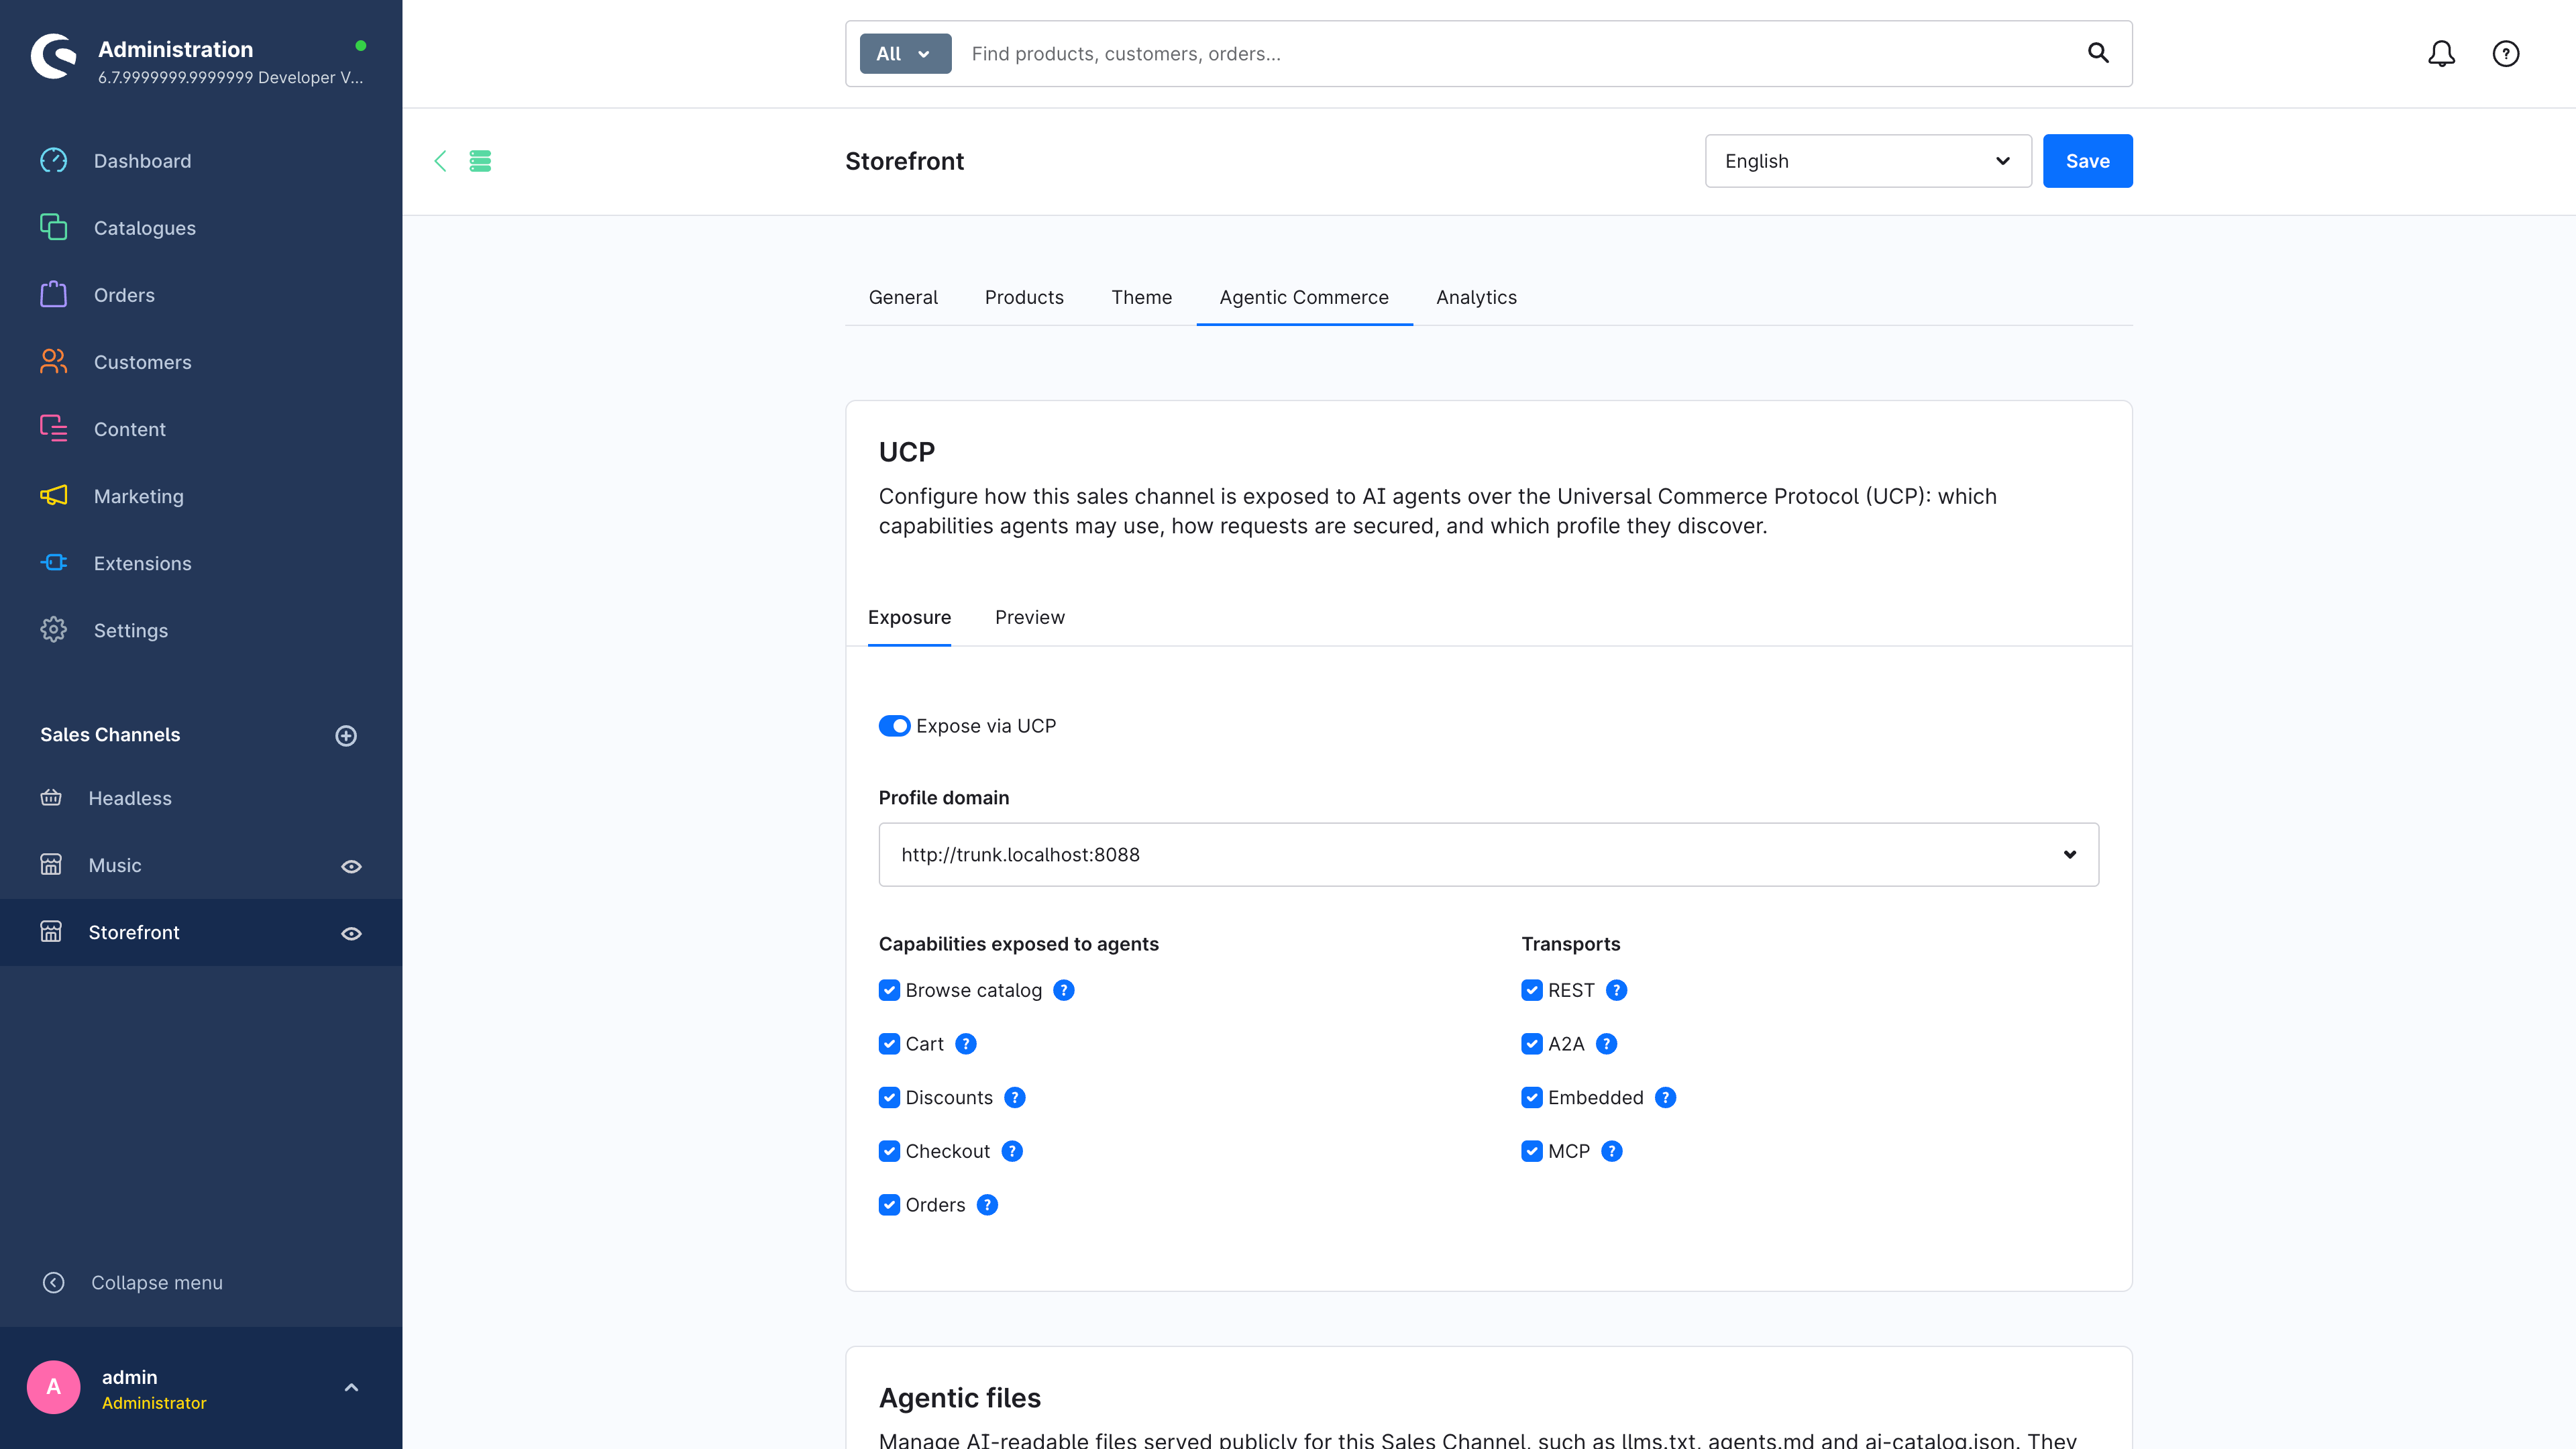Click the search magnifier icon
The width and height of the screenshot is (2576, 1449).
tap(2098, 53)
